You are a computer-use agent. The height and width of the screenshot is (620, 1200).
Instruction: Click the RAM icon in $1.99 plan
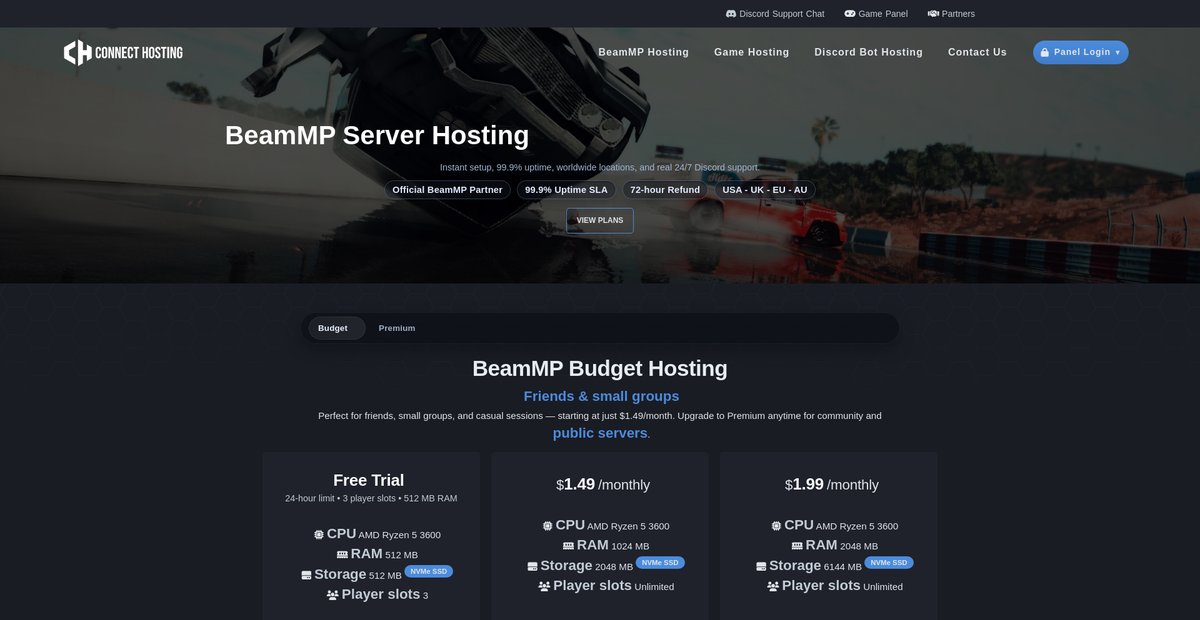(x=798, y=546)
